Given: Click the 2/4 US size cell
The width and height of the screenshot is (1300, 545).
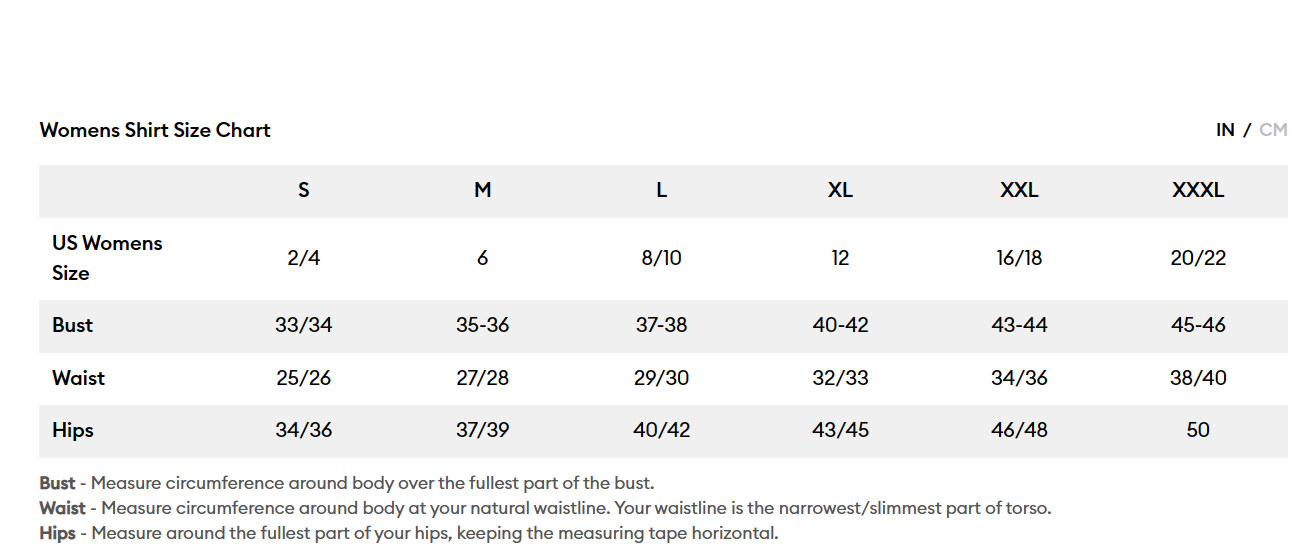Looking at the screenshot, I should coord(304,258).
